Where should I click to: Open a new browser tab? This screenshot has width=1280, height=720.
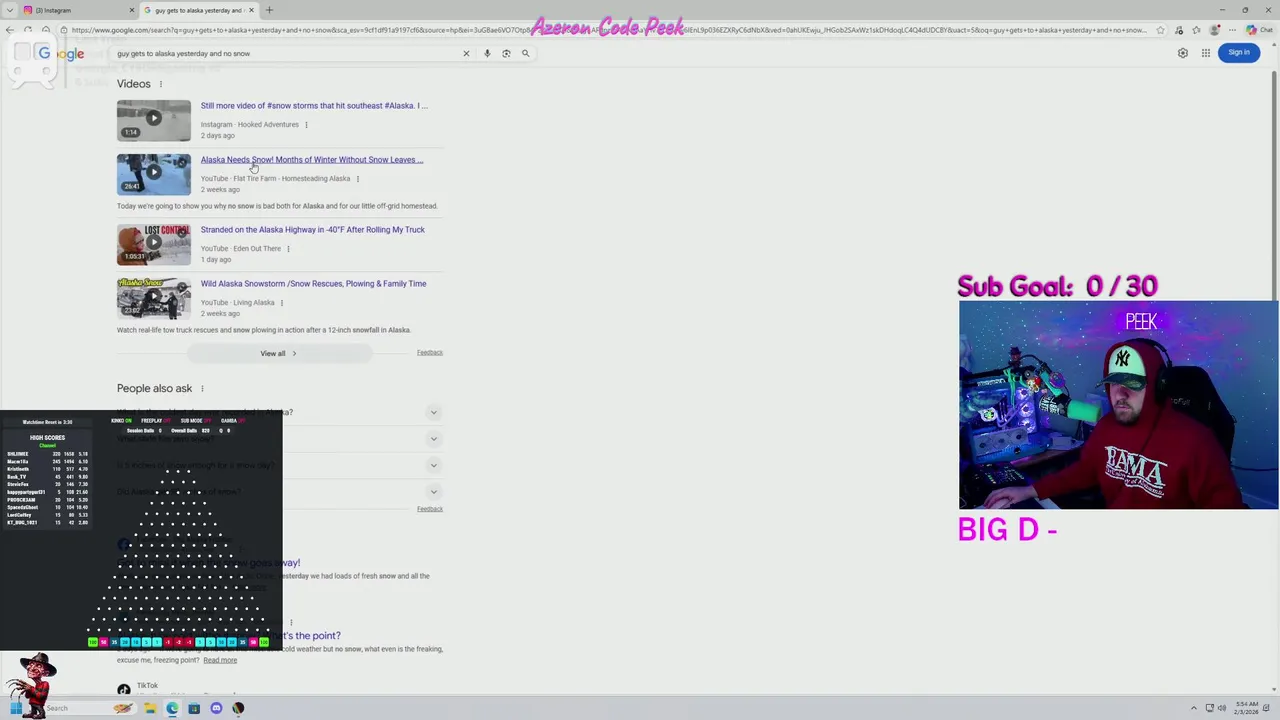click(269, 10)
